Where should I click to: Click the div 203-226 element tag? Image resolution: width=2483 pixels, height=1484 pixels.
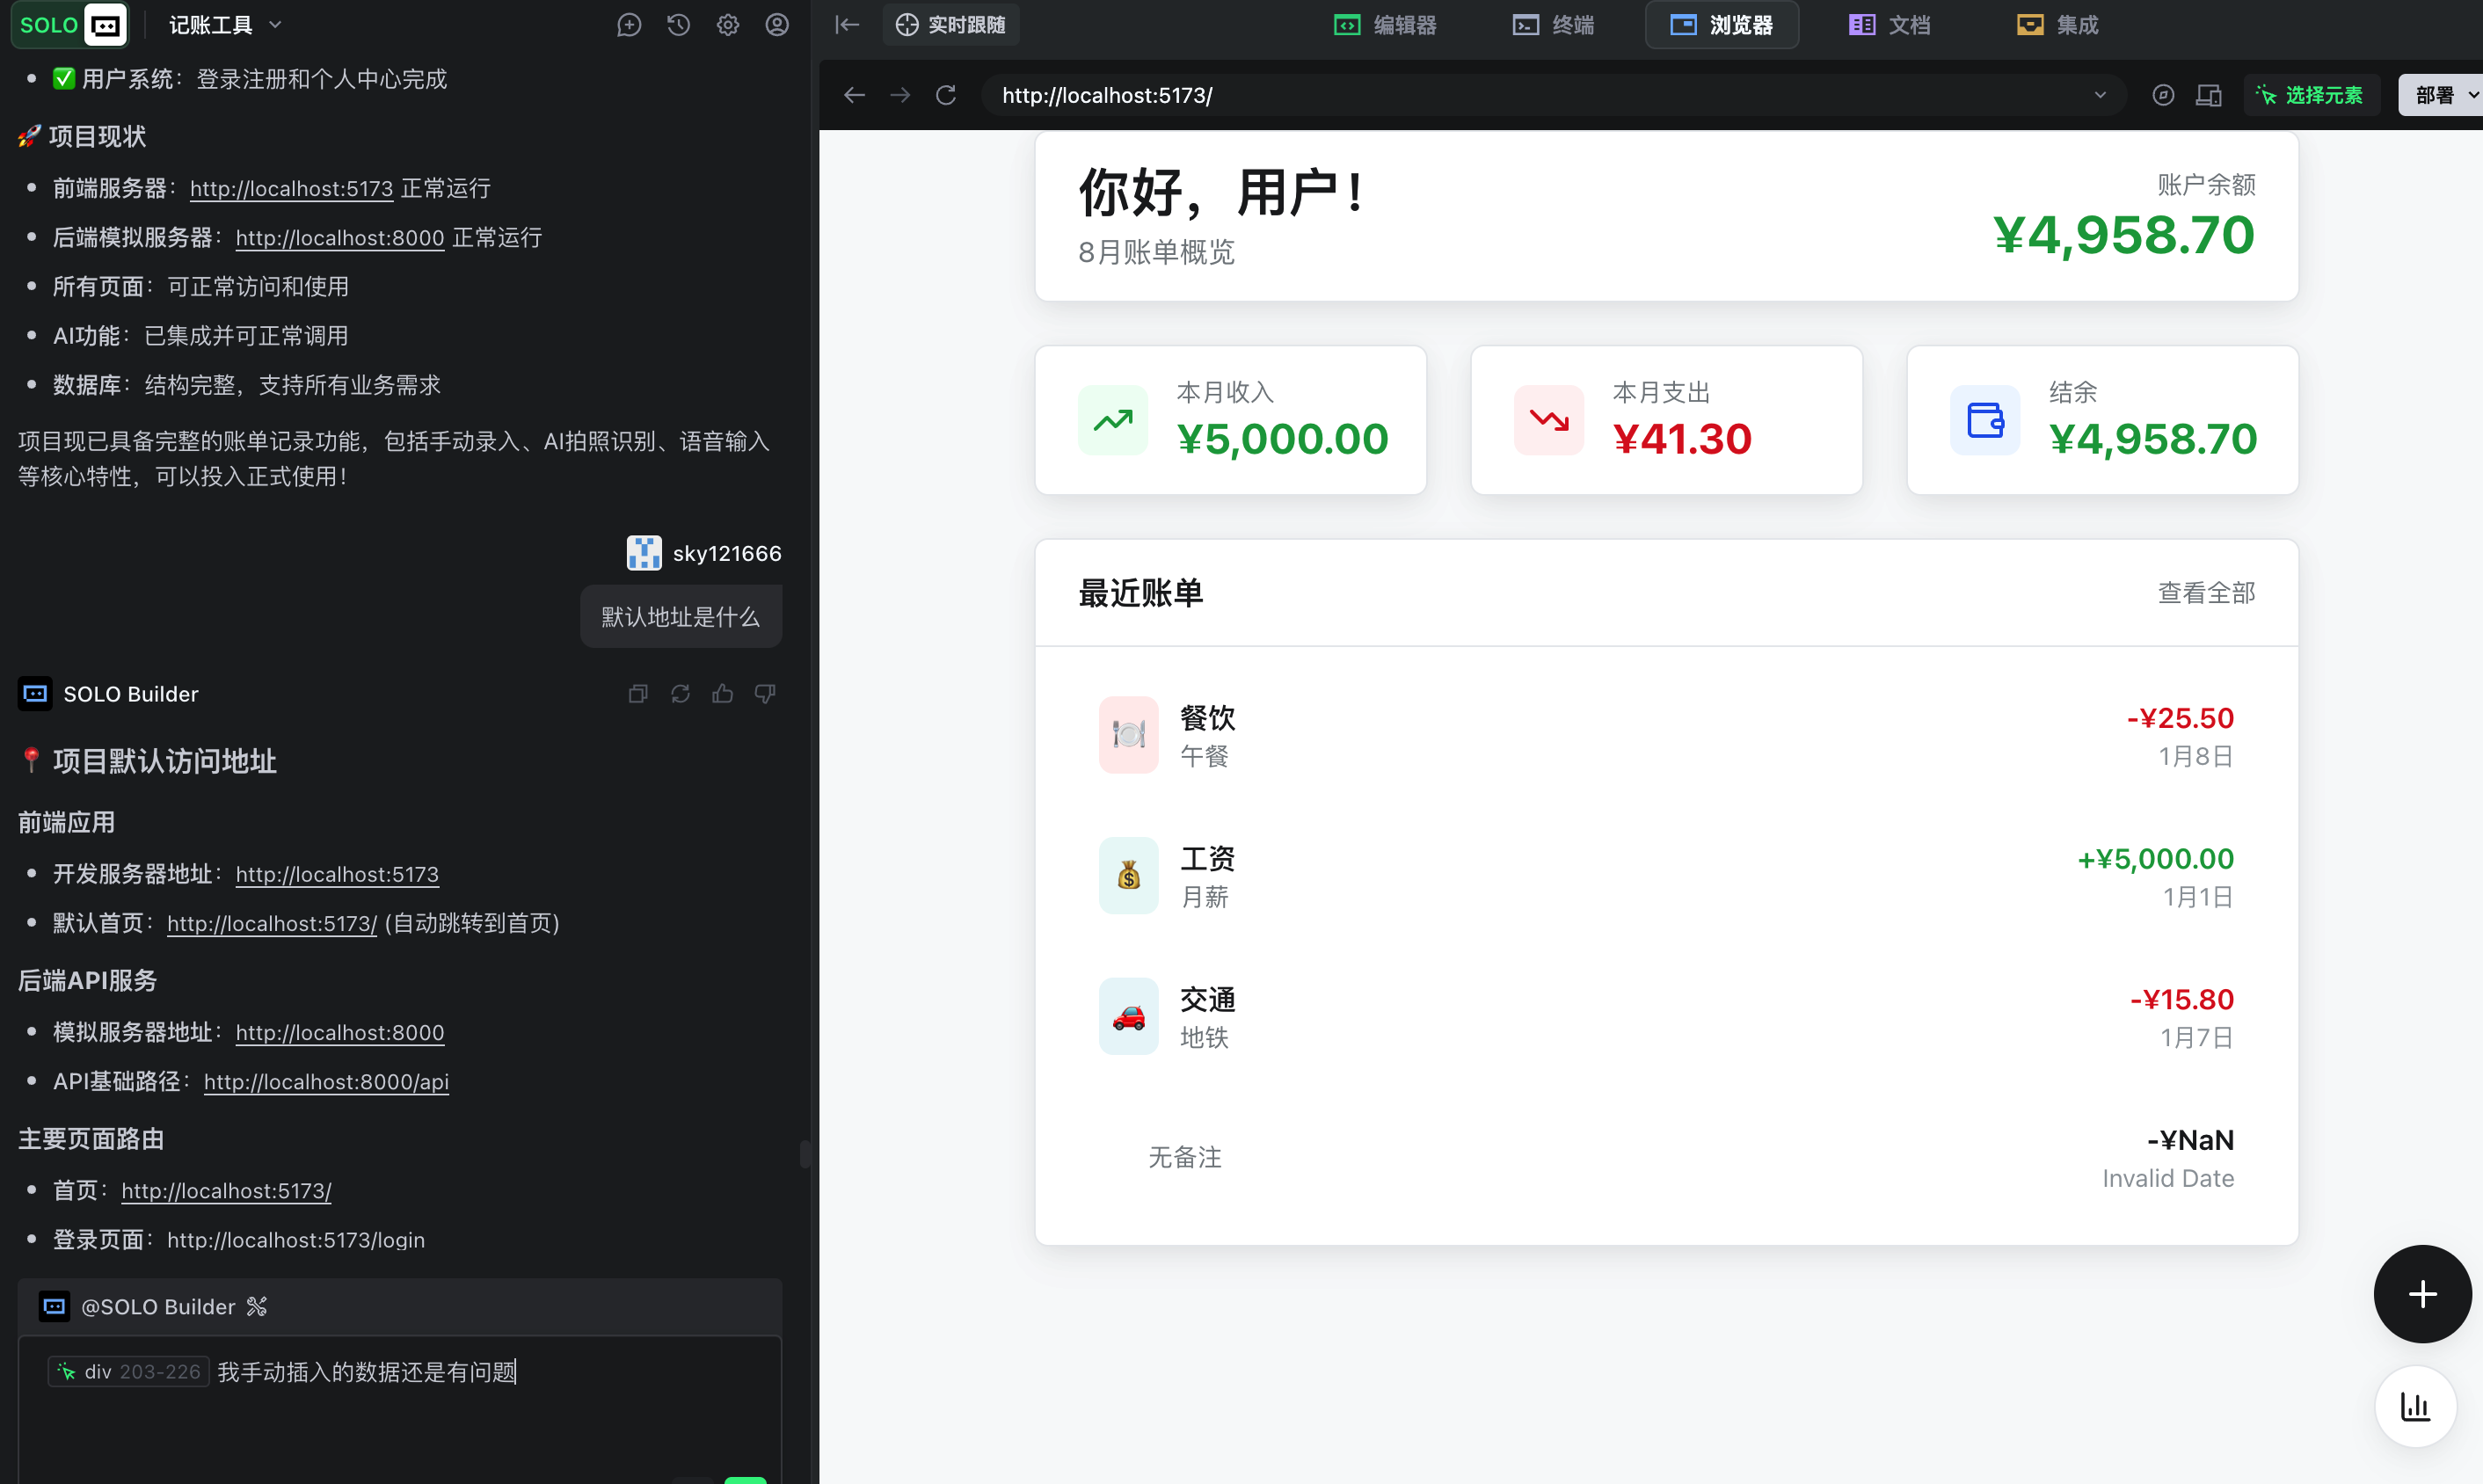coord(128,1371)
